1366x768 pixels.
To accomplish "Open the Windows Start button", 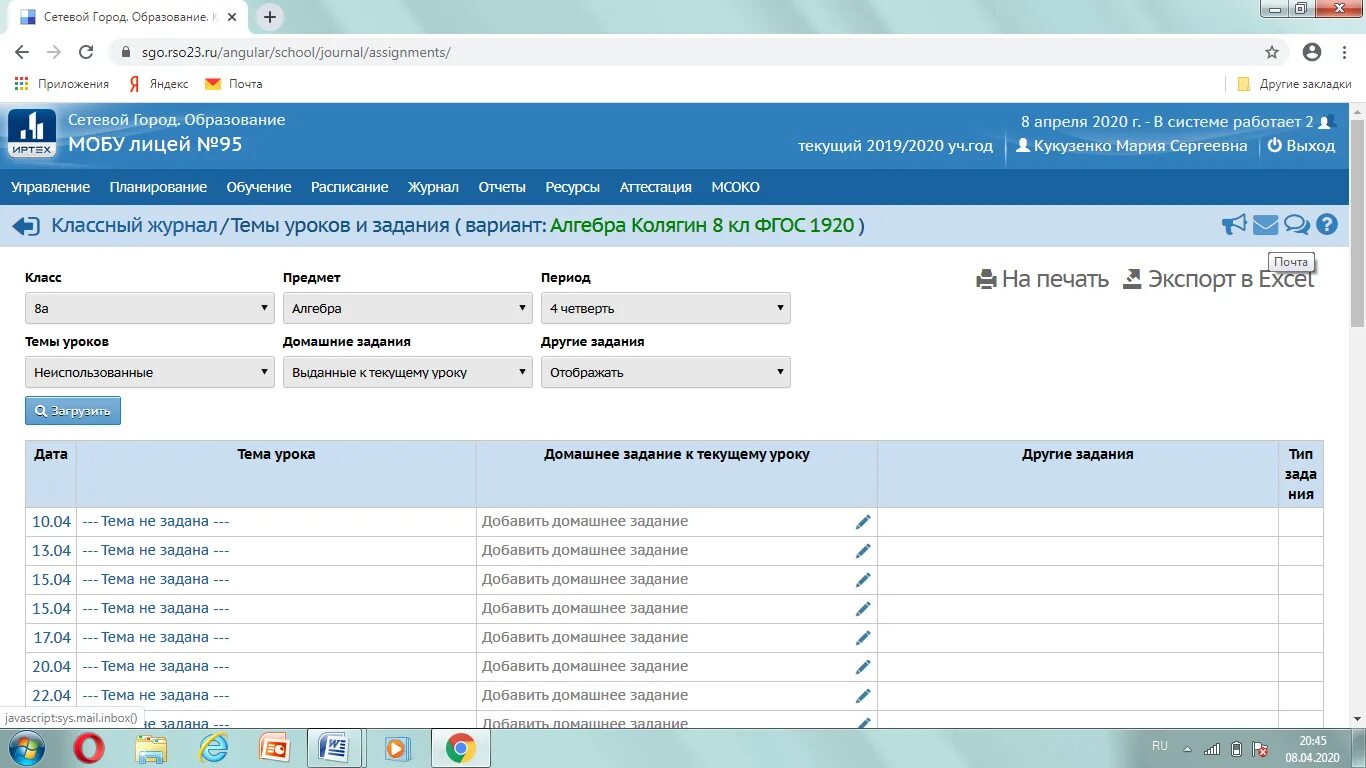I will click(25, 747).
